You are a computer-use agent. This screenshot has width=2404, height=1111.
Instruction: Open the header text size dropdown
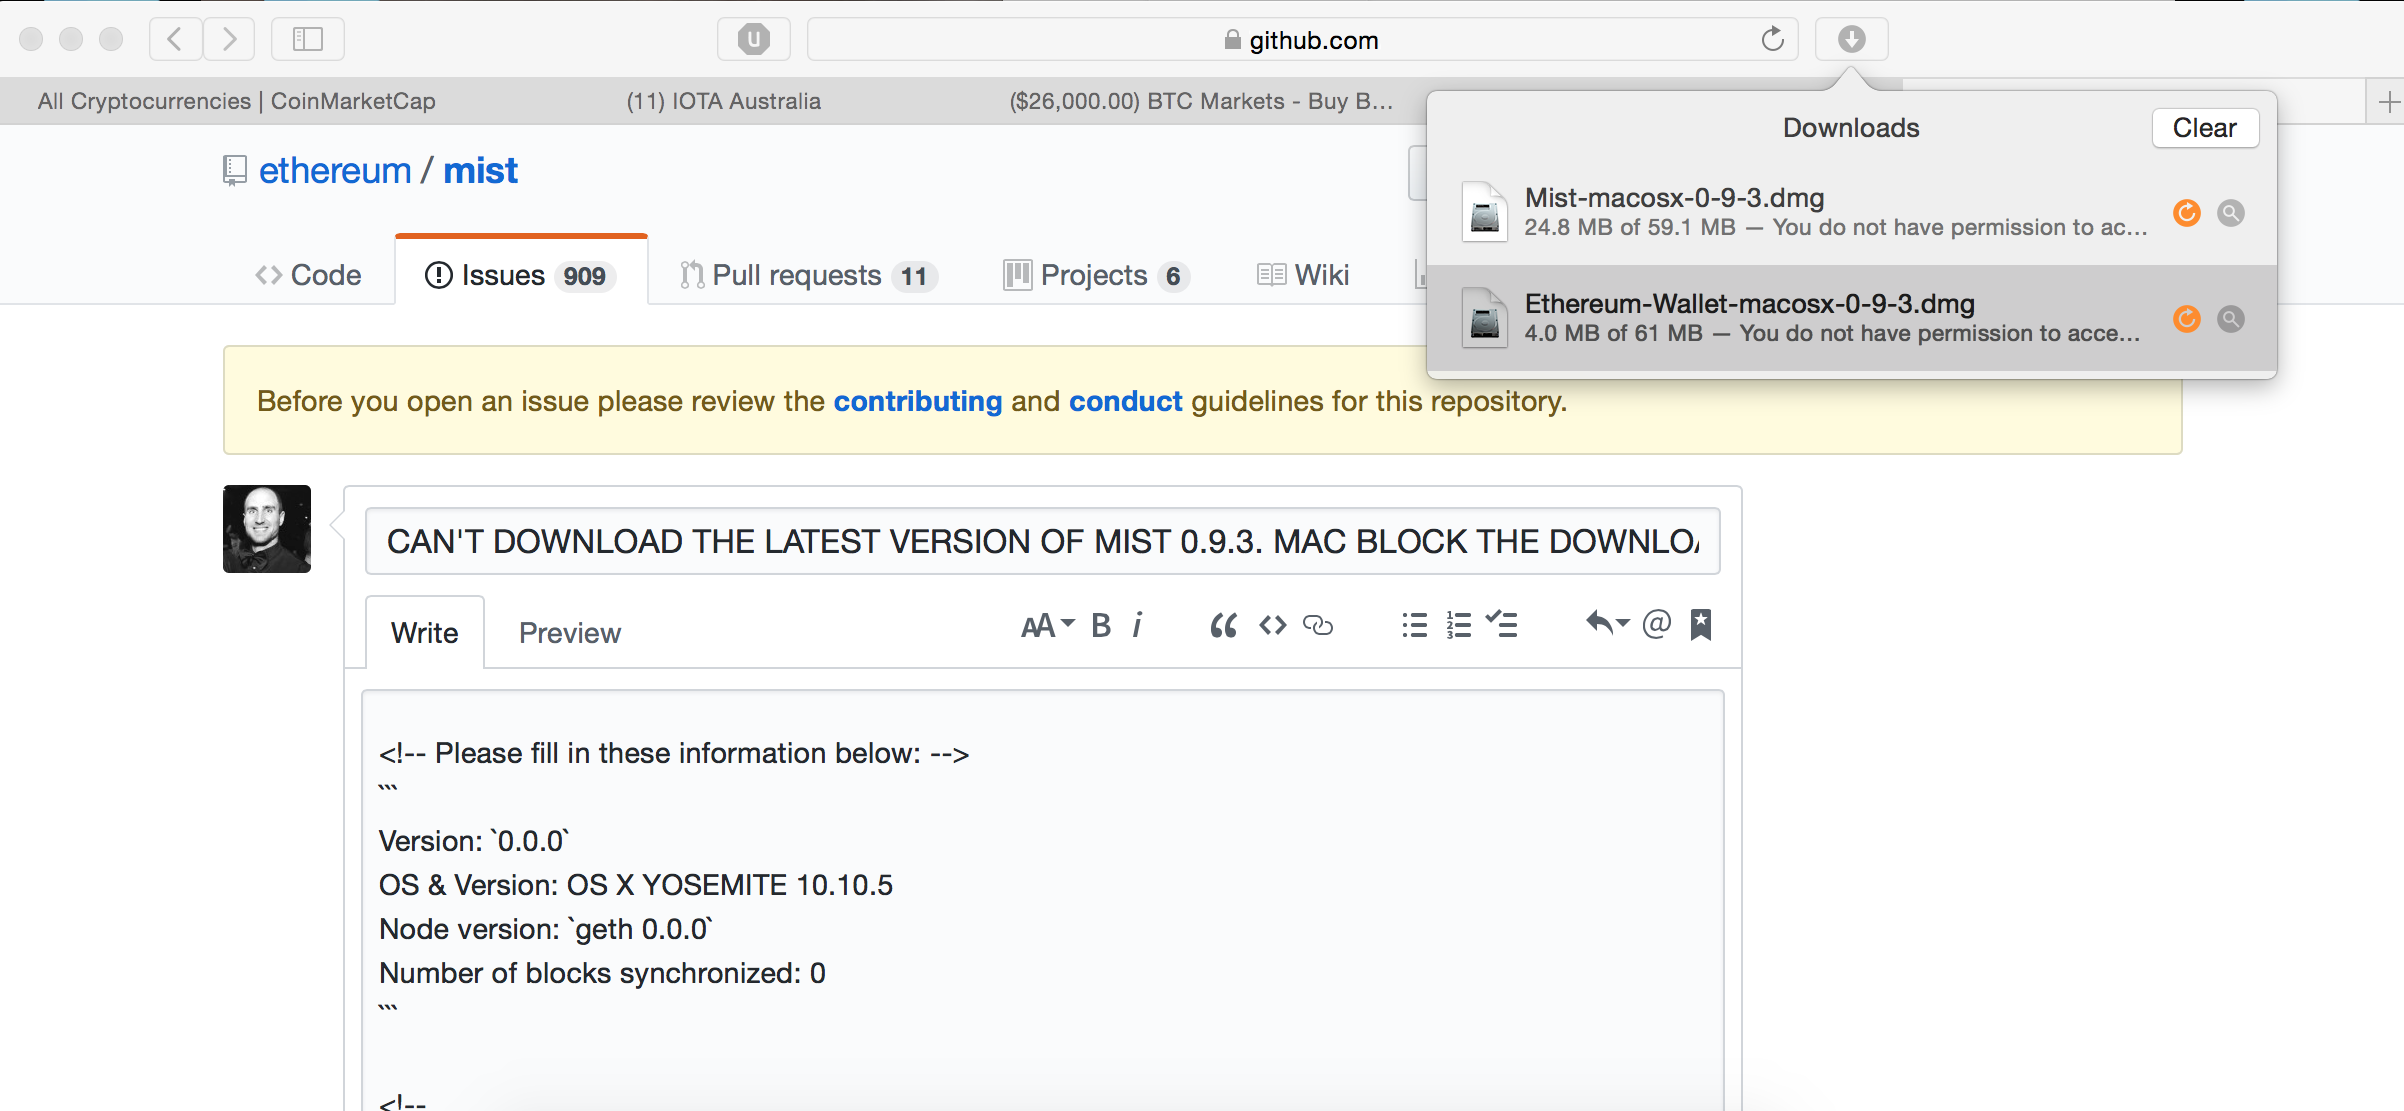coord(1047,625)
